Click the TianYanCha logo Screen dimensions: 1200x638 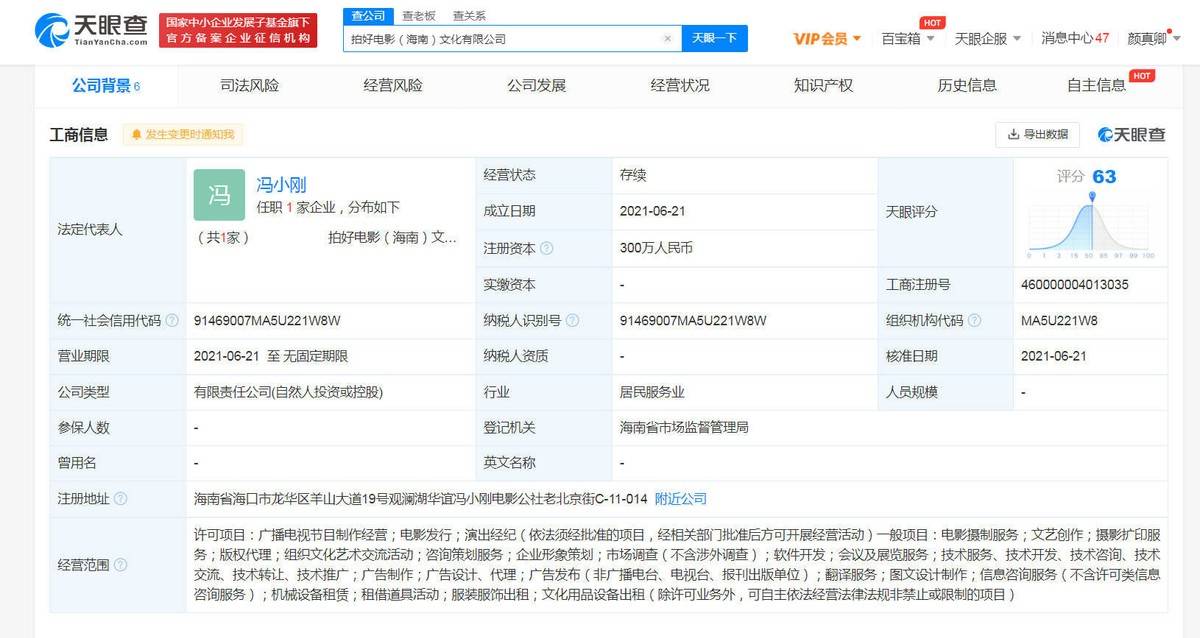coord(92,30)
